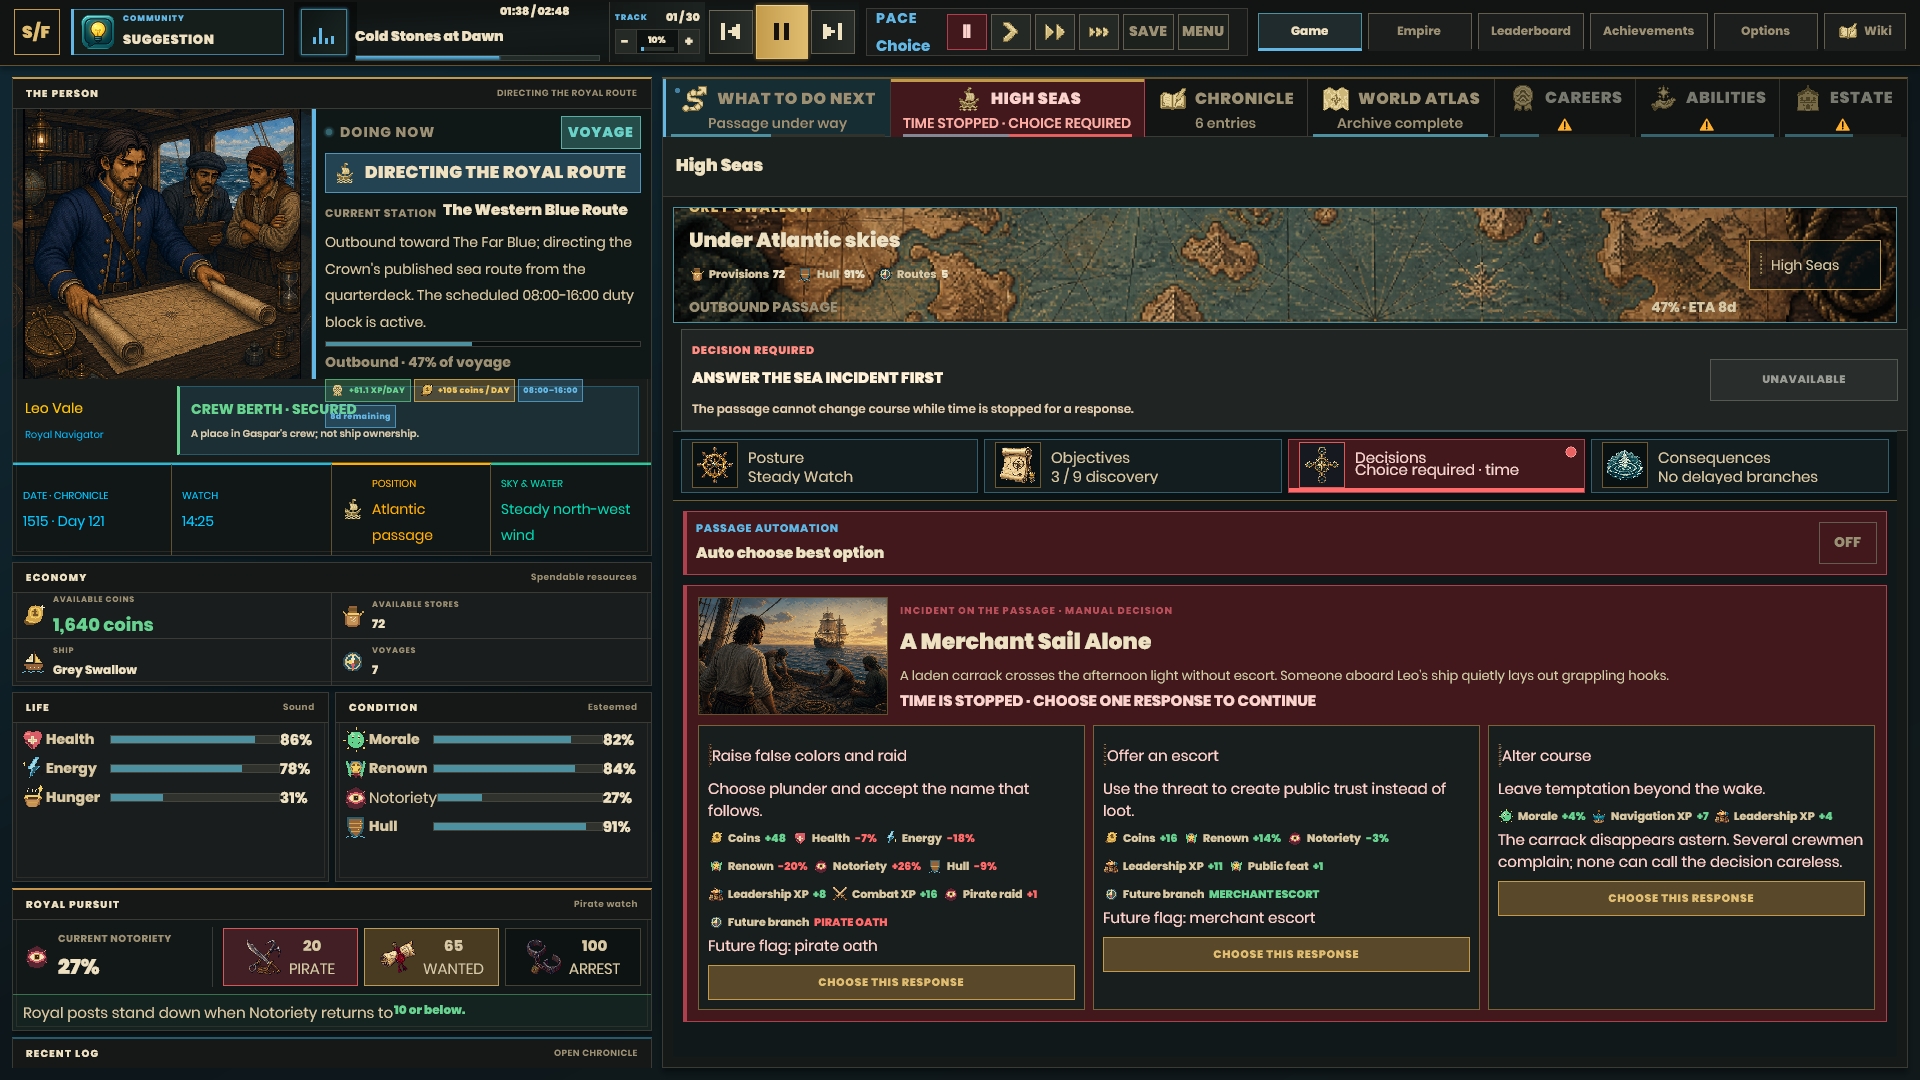The width and height of the screenshot is (1920, 1080).
Task: Open the Decisions choice required panel
Action: pos(1436,466)
